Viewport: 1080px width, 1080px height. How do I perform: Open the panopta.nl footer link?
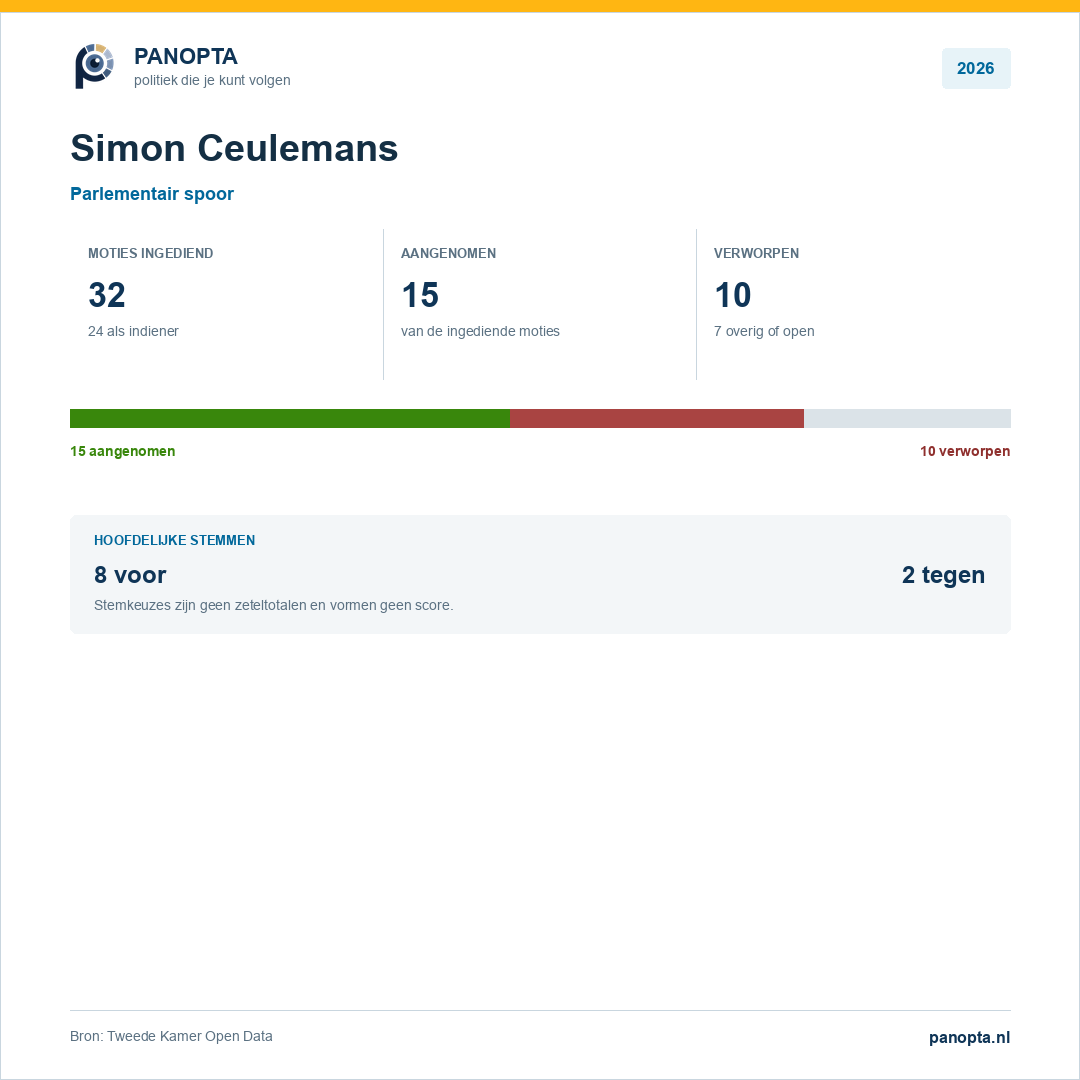pos(969,1037)
